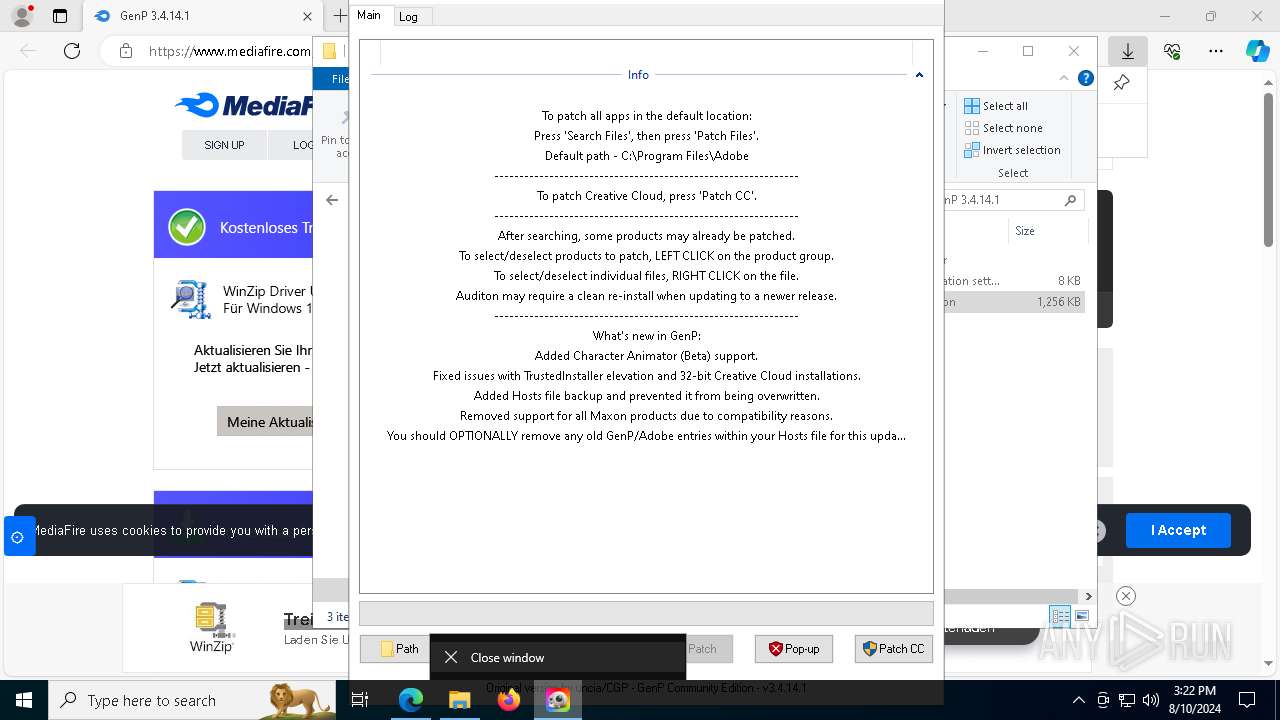1280x720 pixels.
Task: Open Edge profile avatar icon
Action: tap(22, 16)
